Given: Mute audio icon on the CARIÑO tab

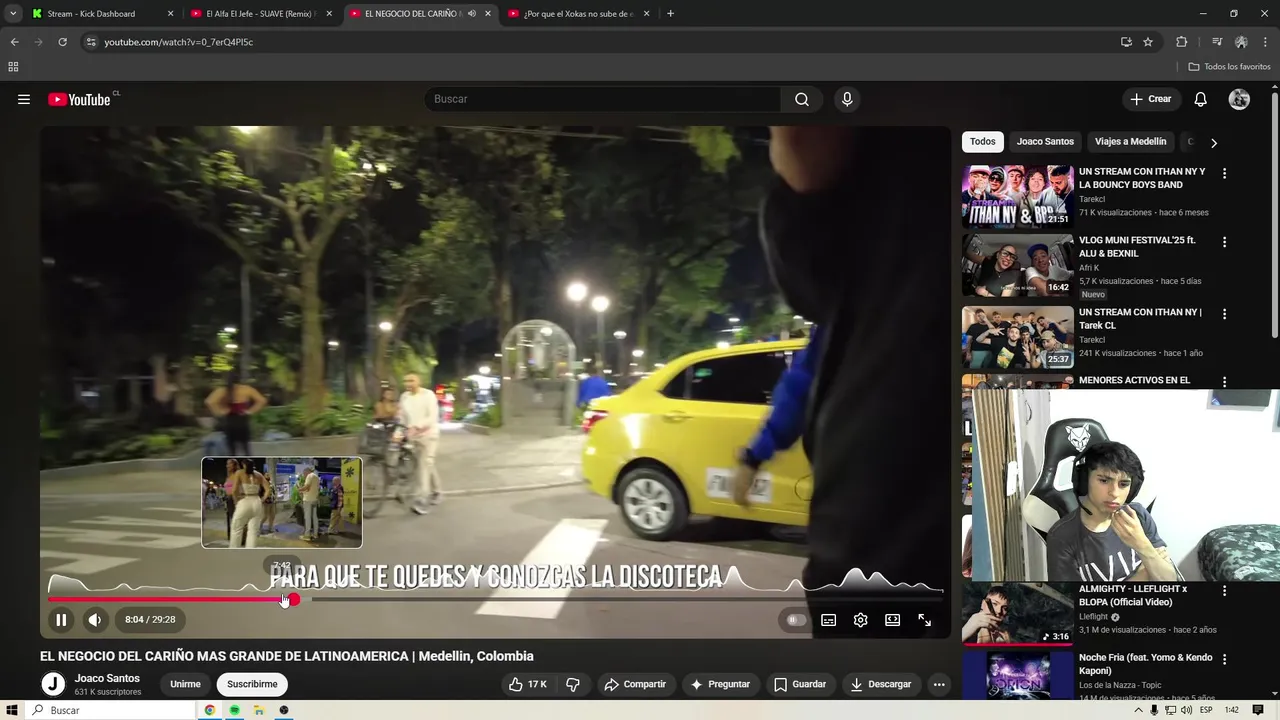Looking at the screenshot, I should (x=471, y=14).
